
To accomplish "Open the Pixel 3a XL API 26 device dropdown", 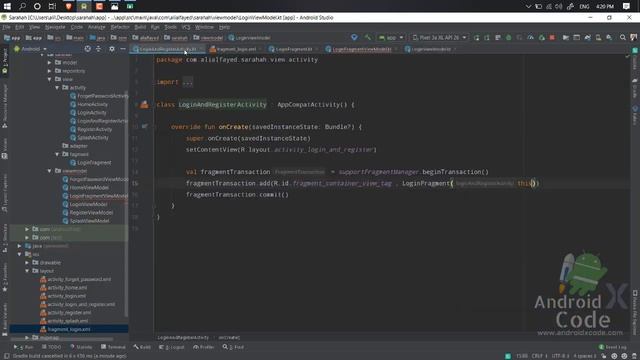I will pyautogui.click(x=439, y=38).
